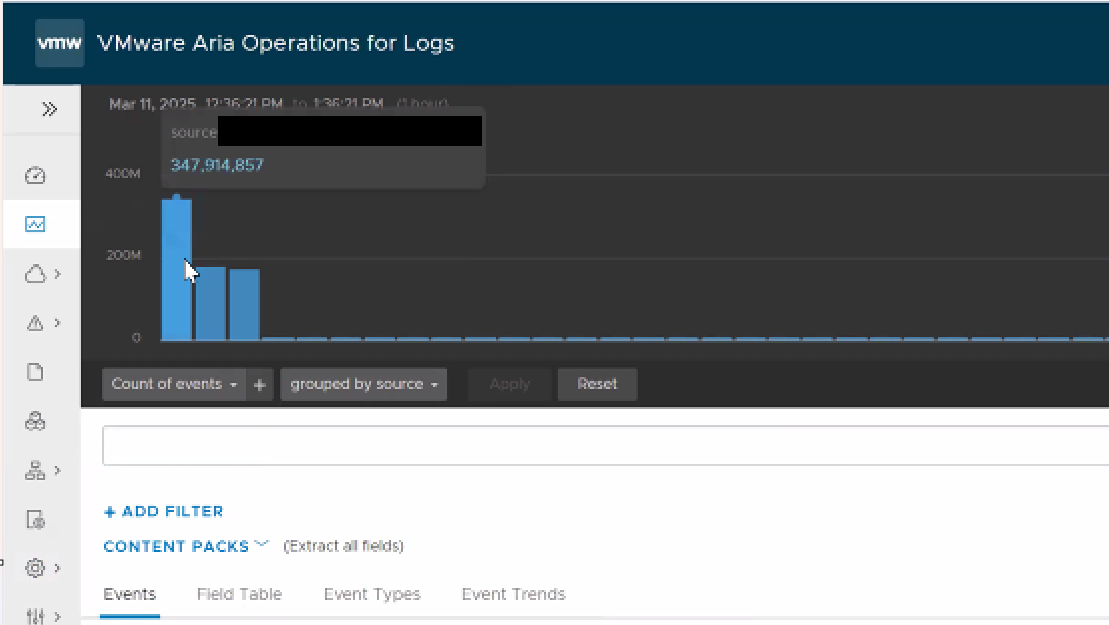The width and height of the screenshot is (1109, 625).
Task: Expand the hierarchy nodes menu chevron
Action: [58, 470]
